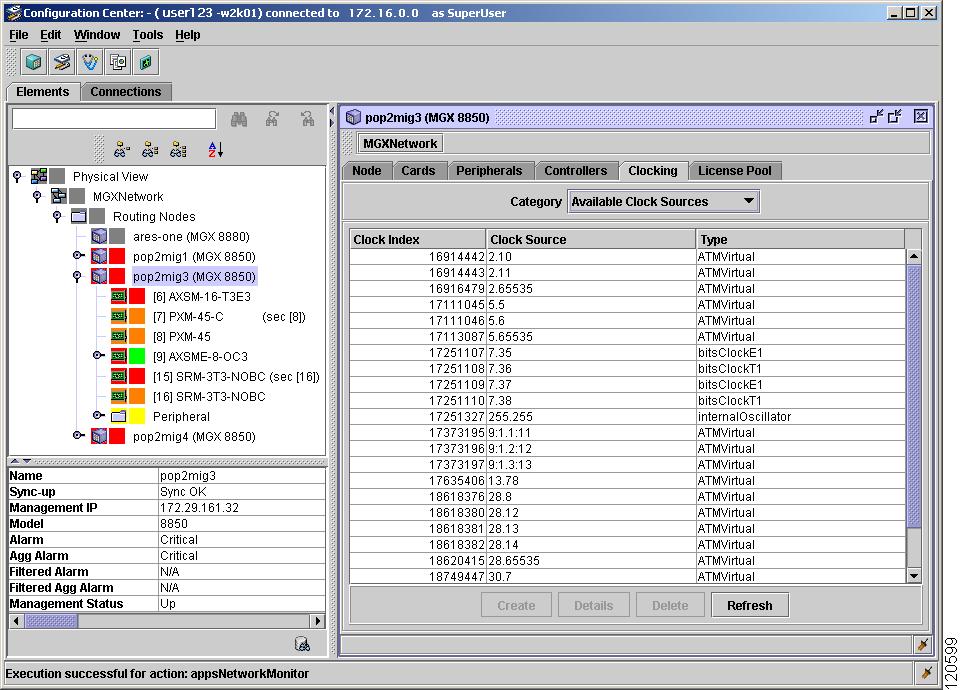962x690 pixels.
Task: Click the AXSM-16-T3E3 card icon
Action: (119, 296)
